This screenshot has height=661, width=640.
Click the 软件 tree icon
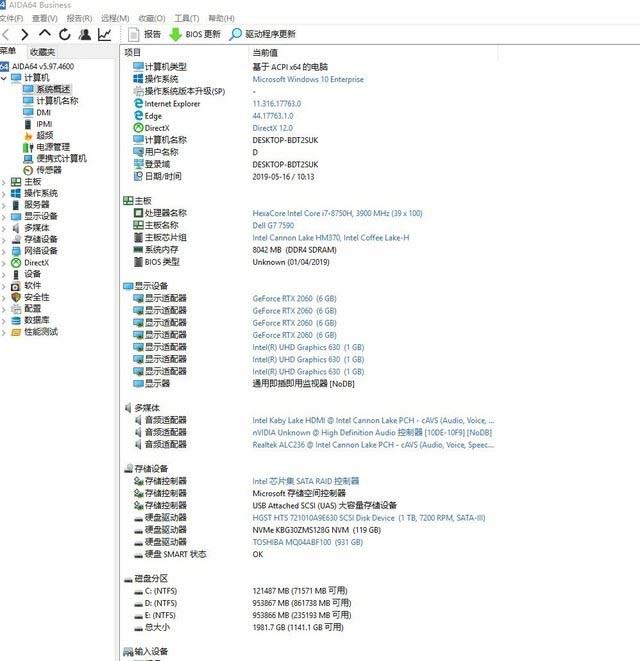click(16, 286)
